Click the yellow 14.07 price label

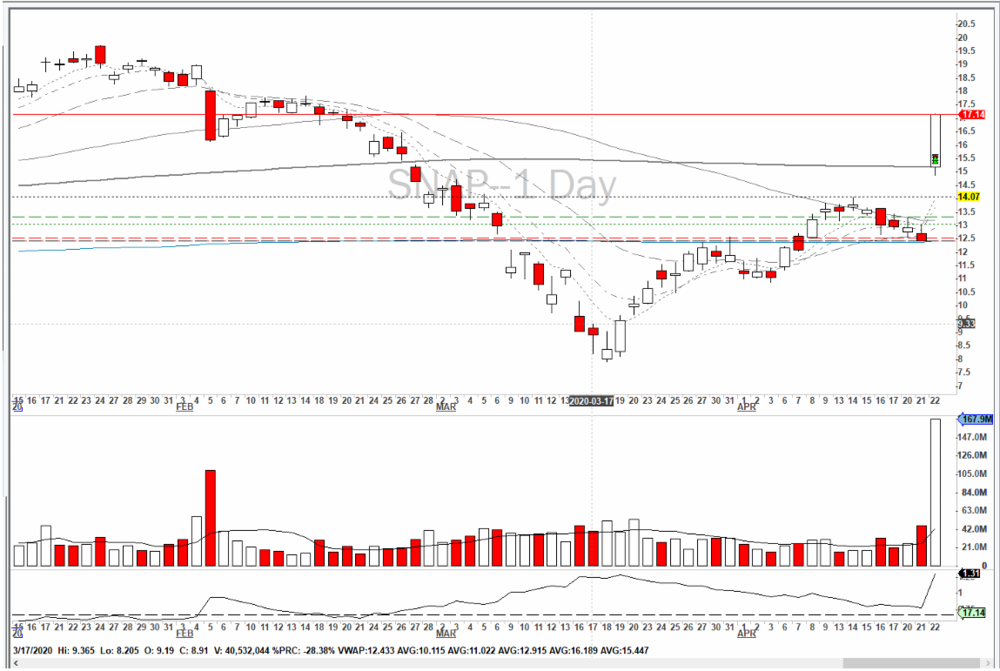pyautogui.click(x=966, y=197)
